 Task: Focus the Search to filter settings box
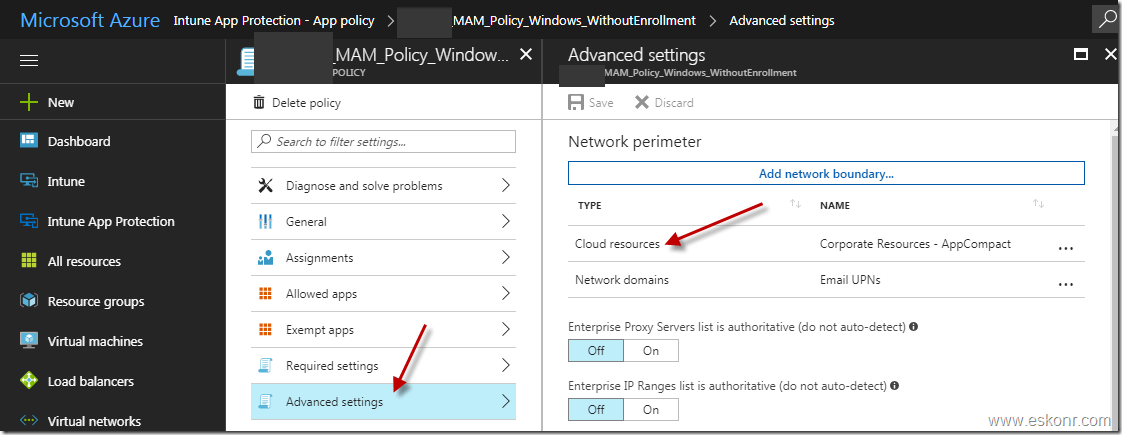384,142
